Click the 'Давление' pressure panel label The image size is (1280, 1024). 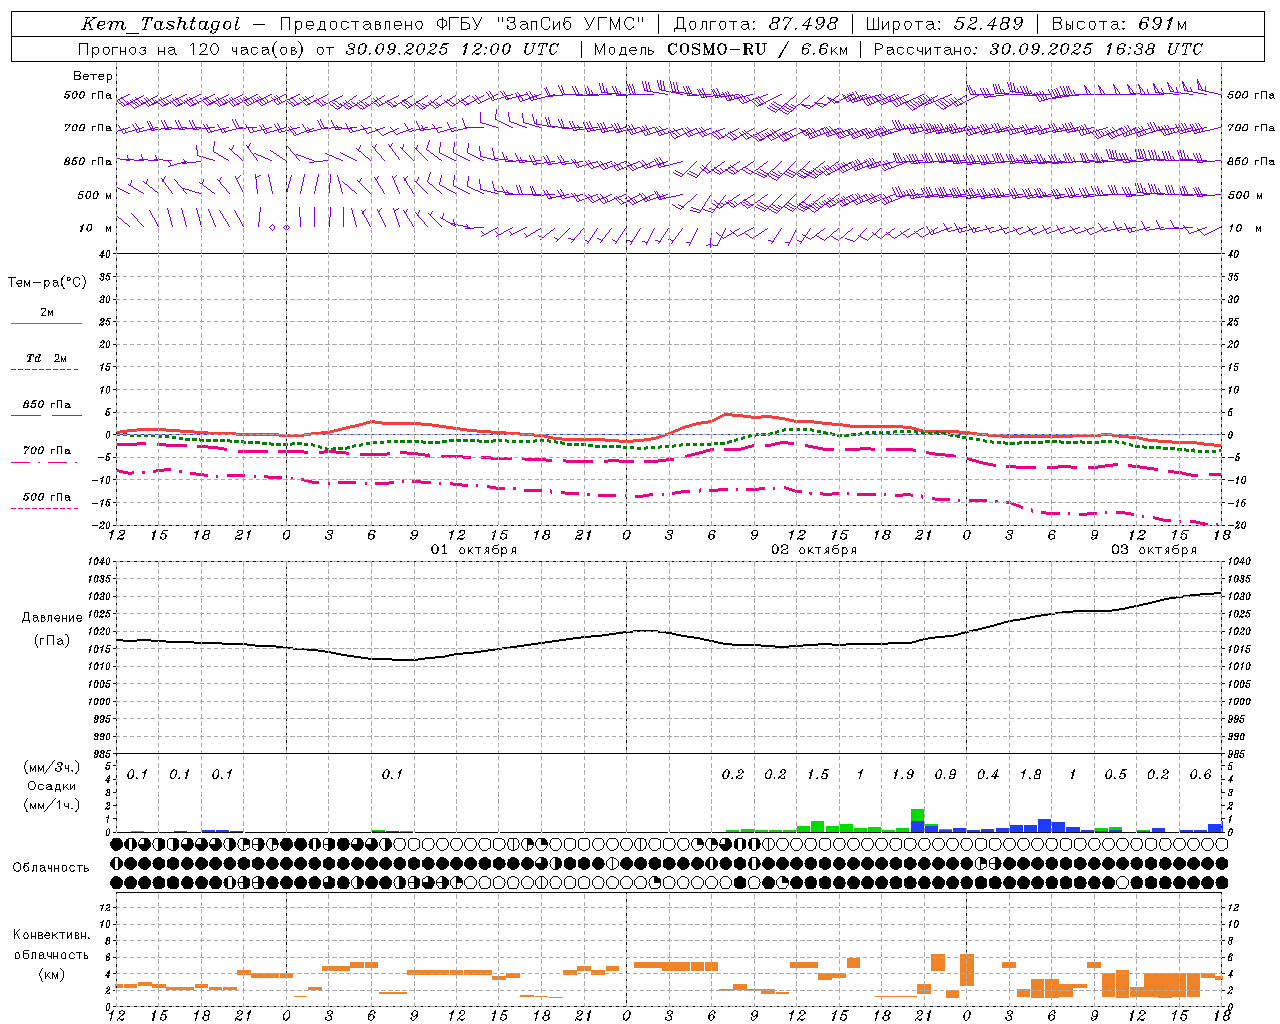point(51,618)
